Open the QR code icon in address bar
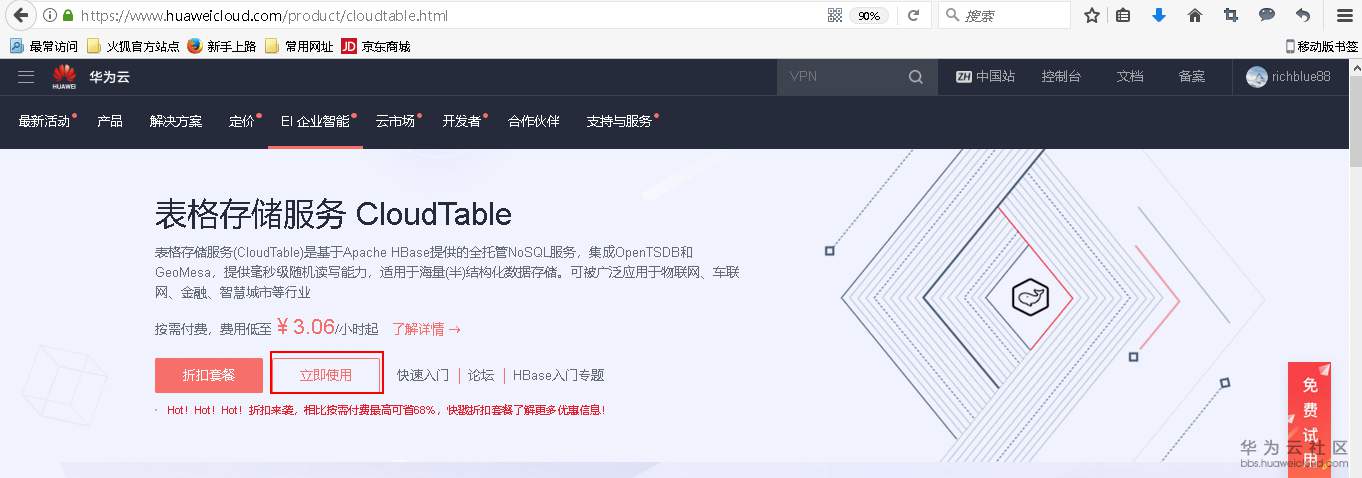The width and height of the screenshot is (1362, 478). [x=835, y=16]
